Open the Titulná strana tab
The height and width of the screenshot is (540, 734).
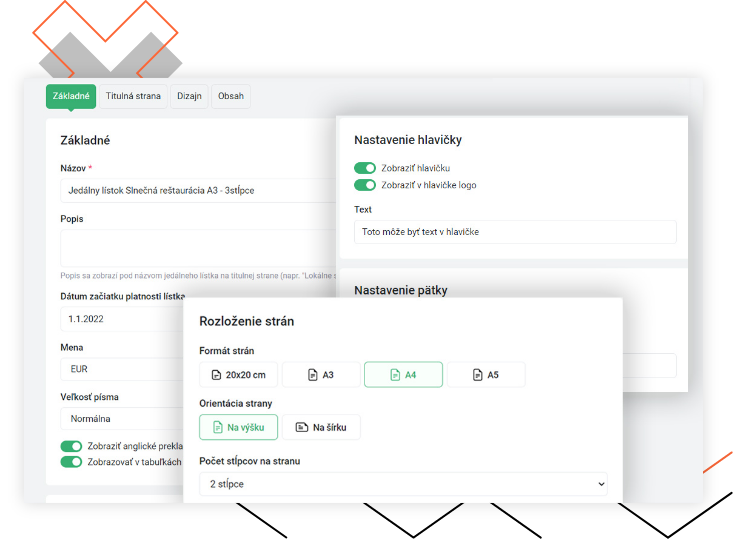[x=133, y=96]
